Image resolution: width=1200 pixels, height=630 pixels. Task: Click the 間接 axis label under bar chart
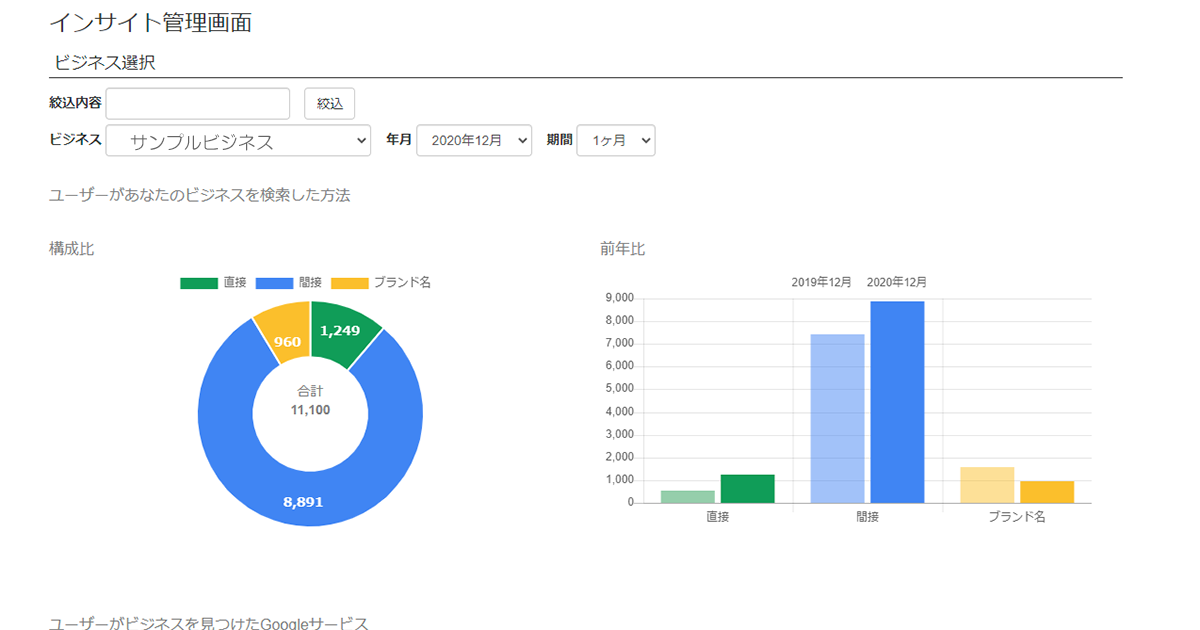pyautogui.click(x=867, y=517)
